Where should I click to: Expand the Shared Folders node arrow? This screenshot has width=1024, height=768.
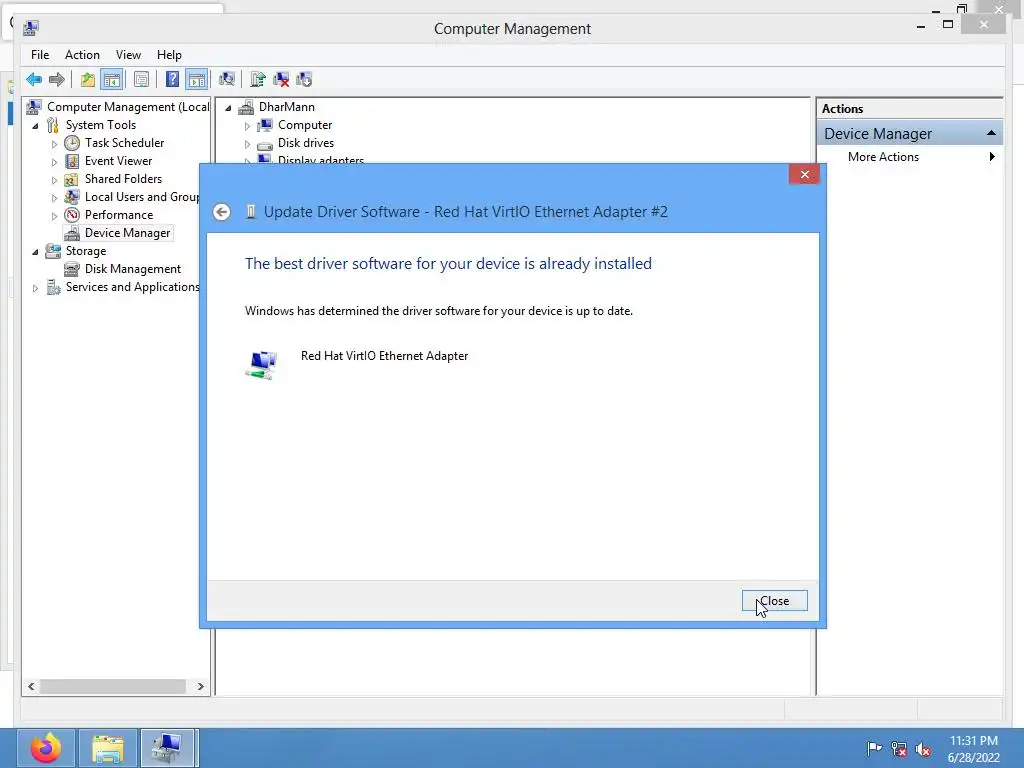click(54, 180)
